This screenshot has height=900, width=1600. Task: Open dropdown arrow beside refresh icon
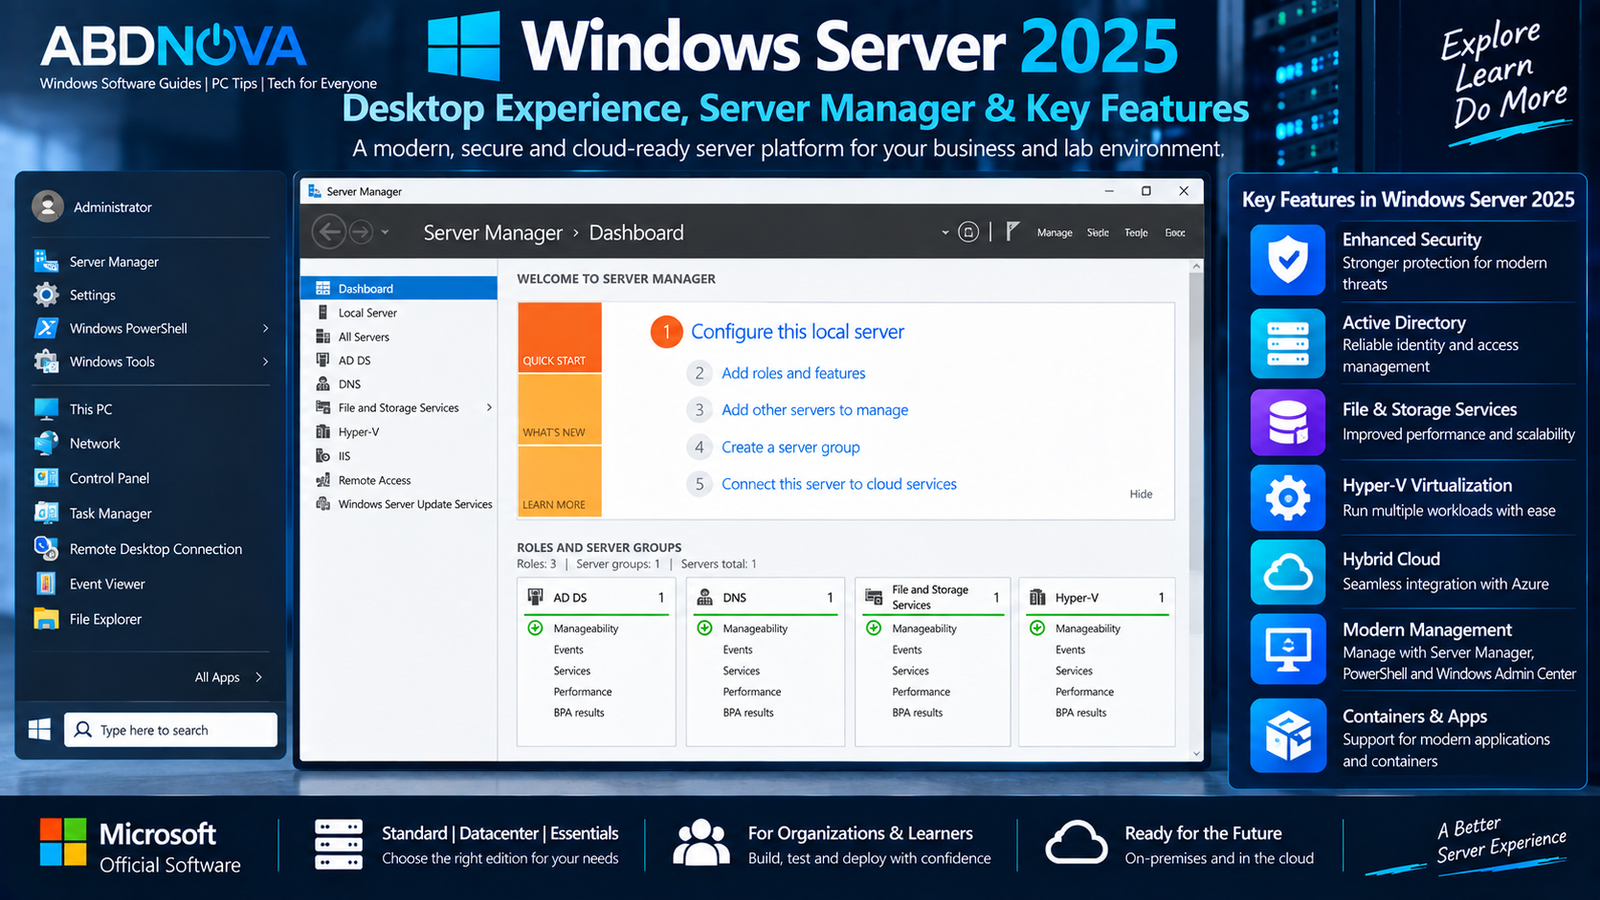[945, 233]
